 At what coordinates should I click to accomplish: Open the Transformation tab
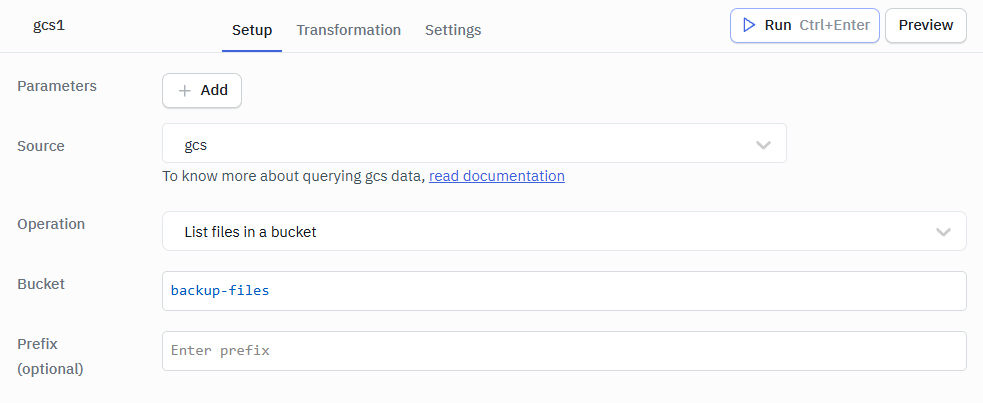(x=348, y=30)
